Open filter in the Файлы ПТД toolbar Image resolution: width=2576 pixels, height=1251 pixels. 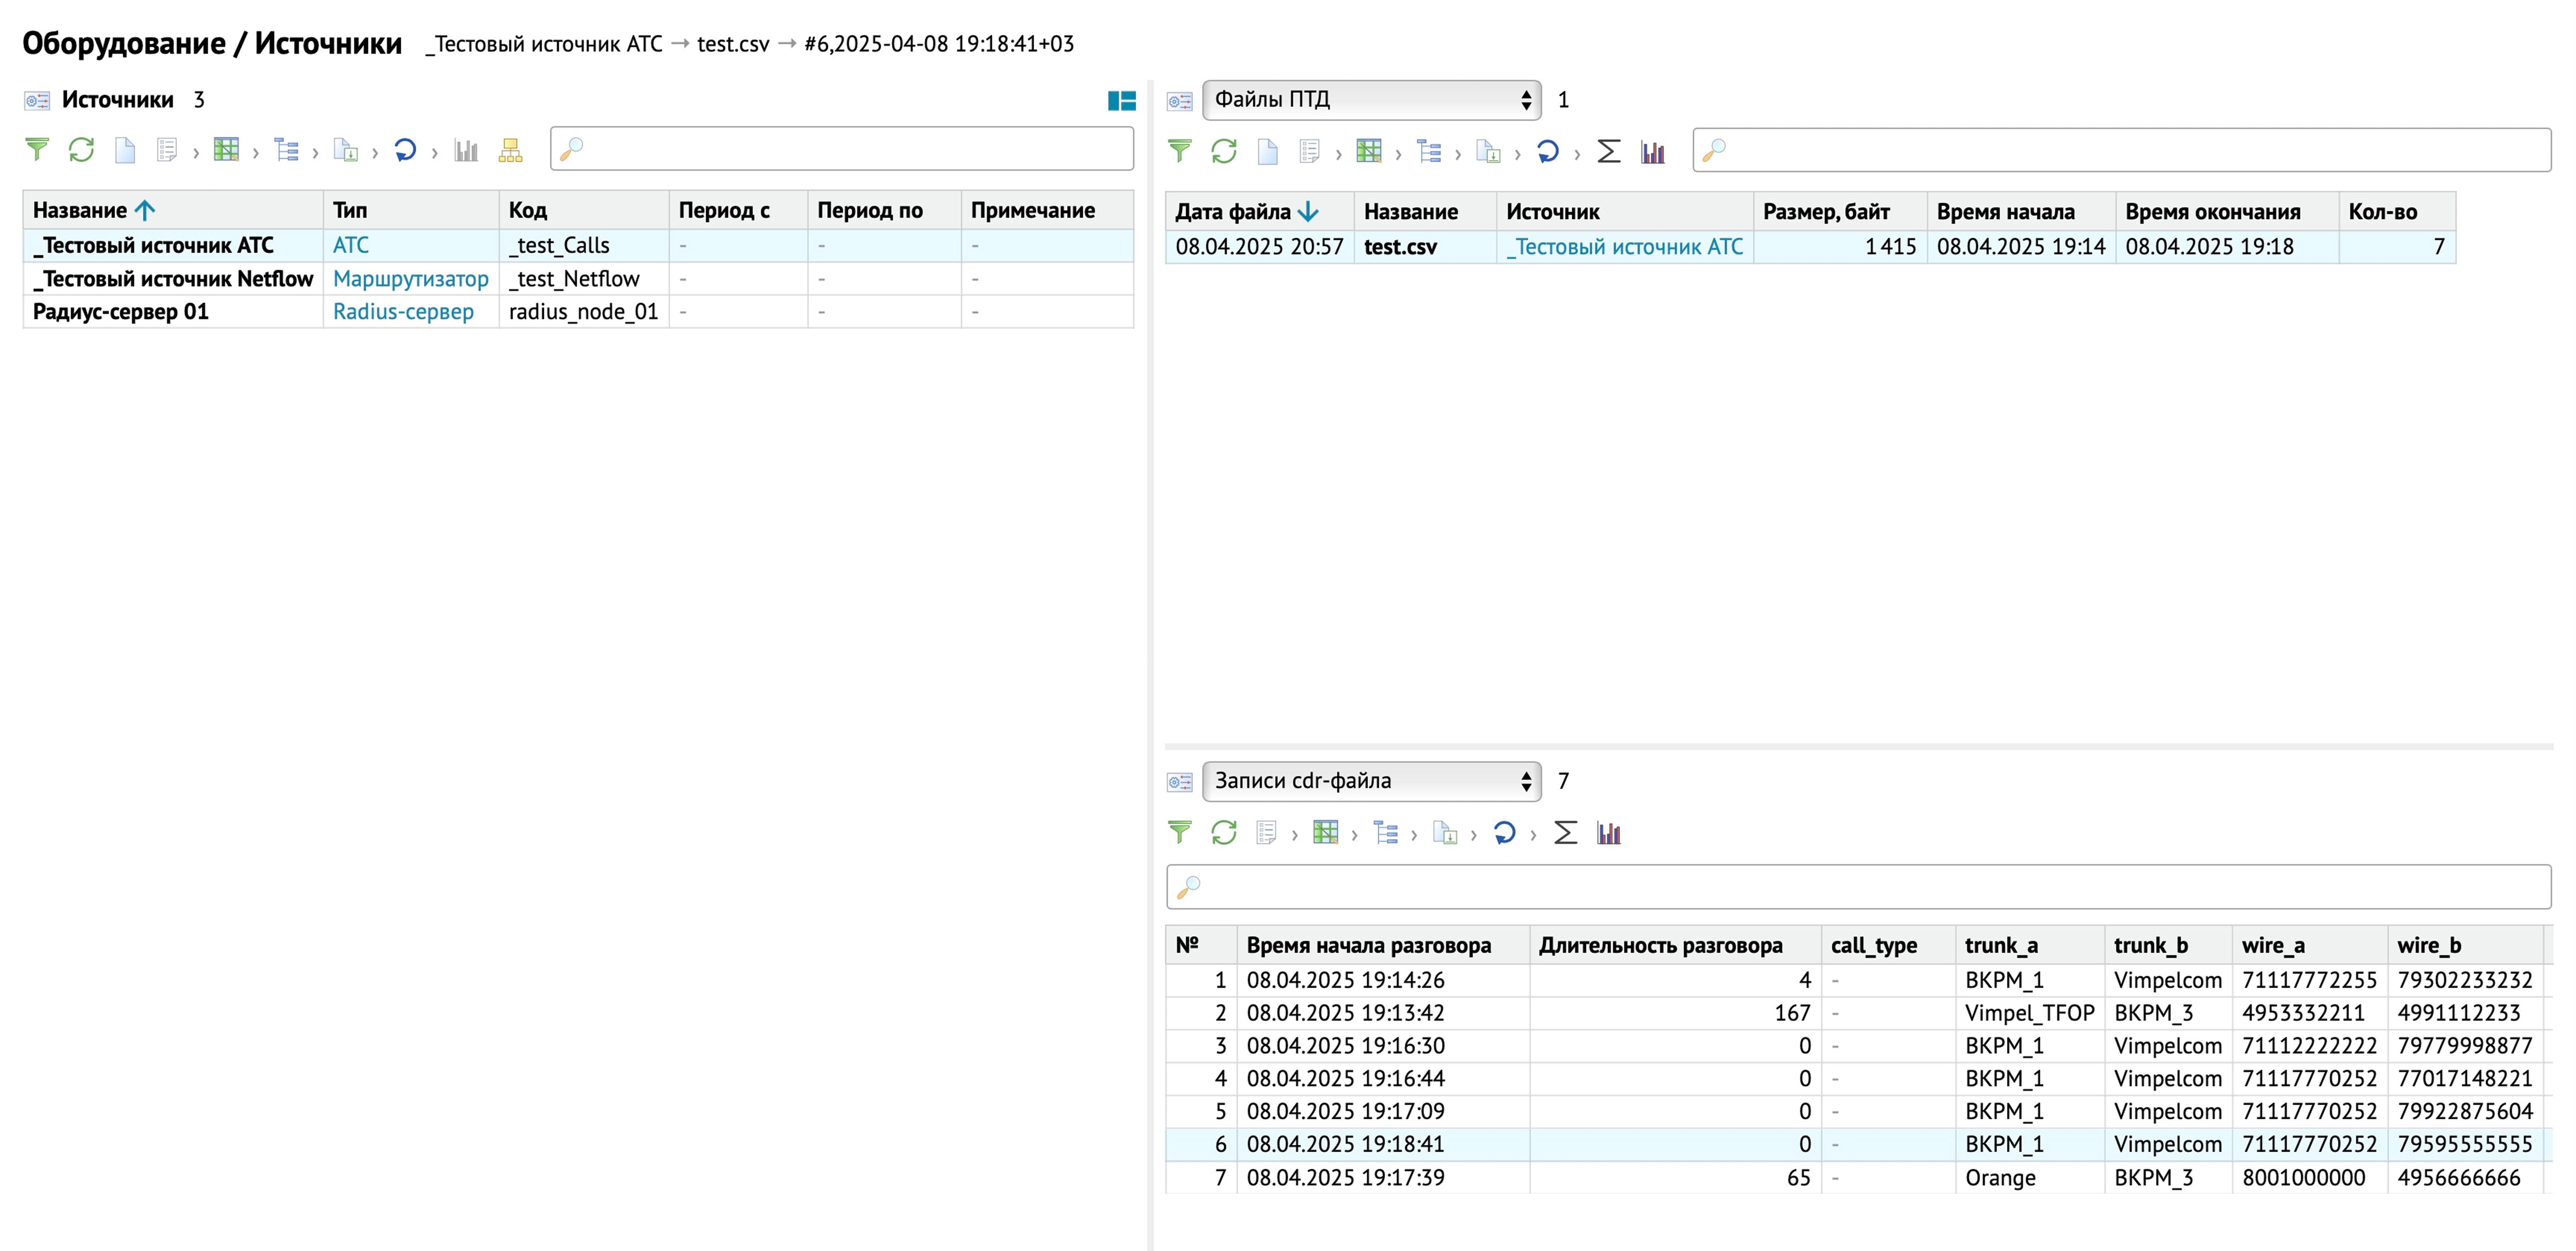click(x=1180, y=151)
